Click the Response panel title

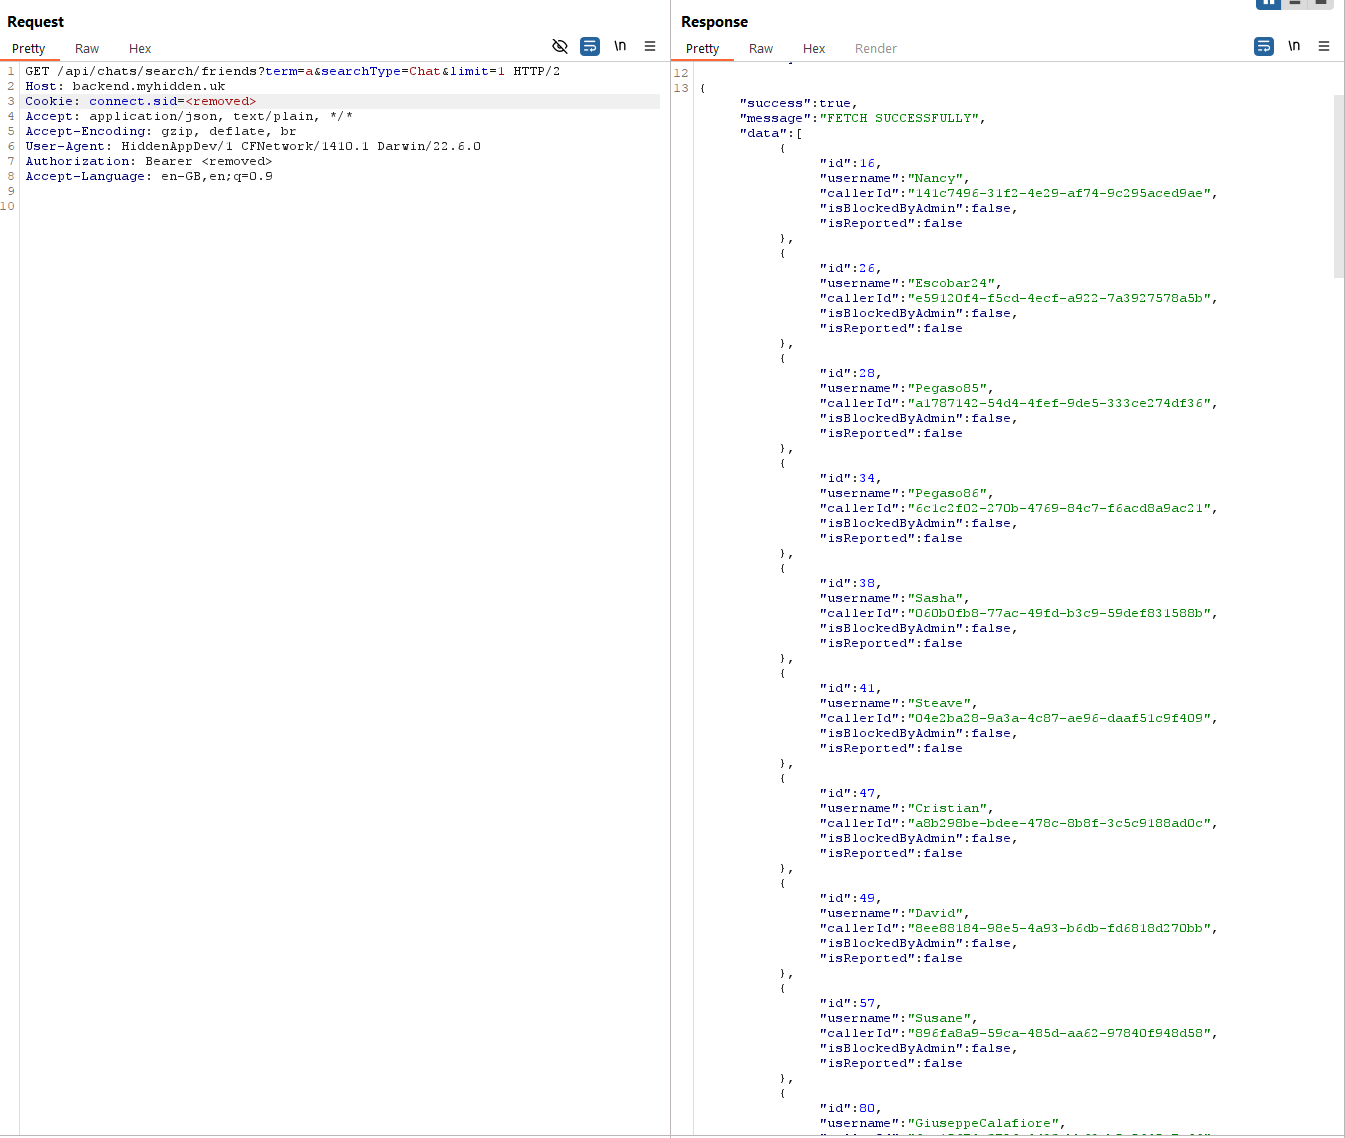(714, 22)
